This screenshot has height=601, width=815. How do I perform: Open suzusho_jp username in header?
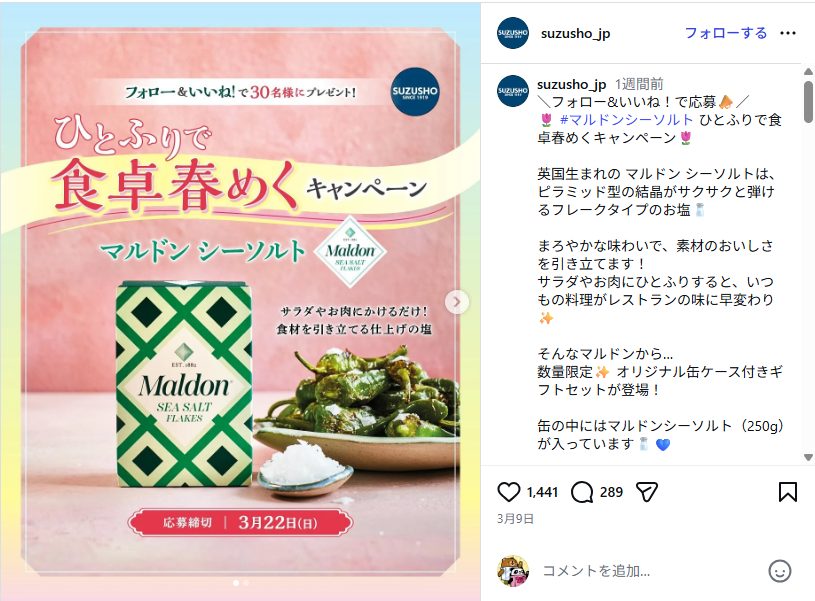[575, 34]
